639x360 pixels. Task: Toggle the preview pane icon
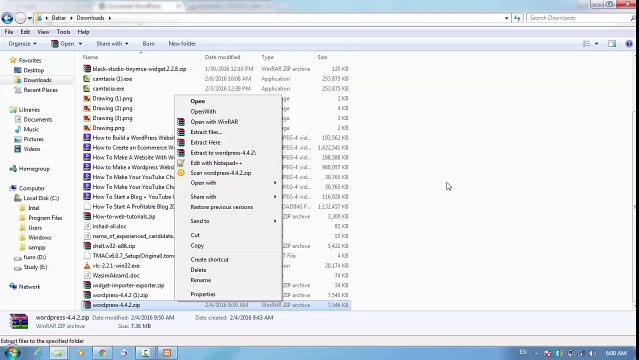(x=612, y=44)
